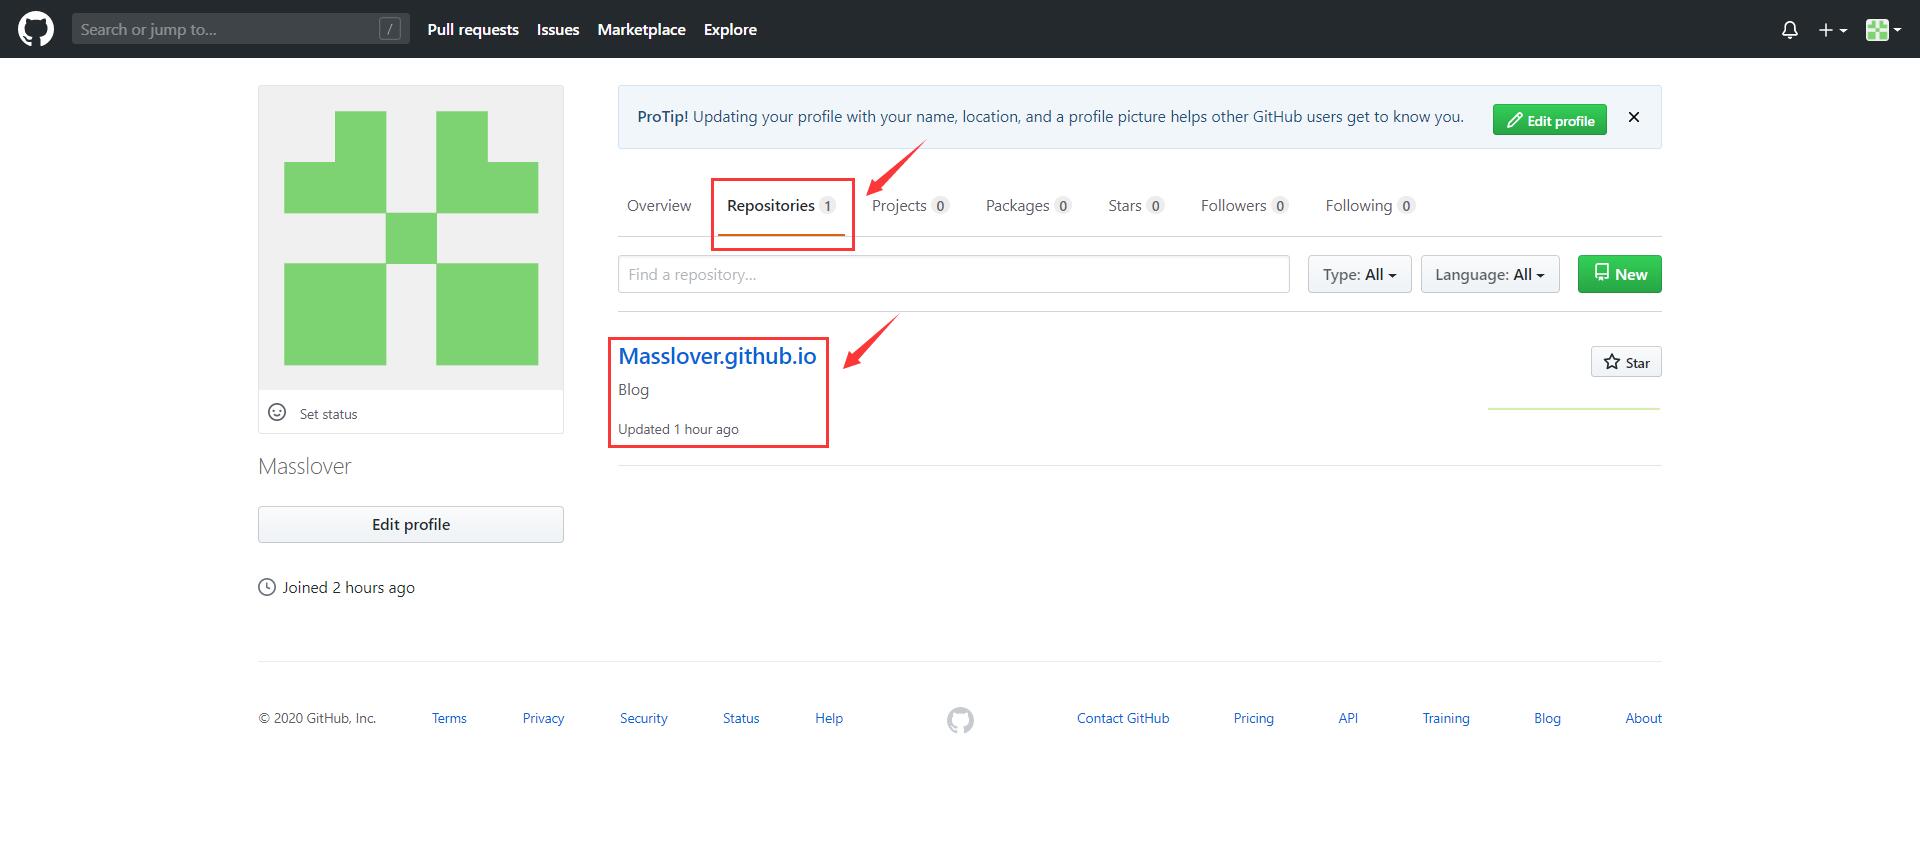The image size is (1920, 865).
Task: Open the Training footer link
Action: [x=1446, y=718]
